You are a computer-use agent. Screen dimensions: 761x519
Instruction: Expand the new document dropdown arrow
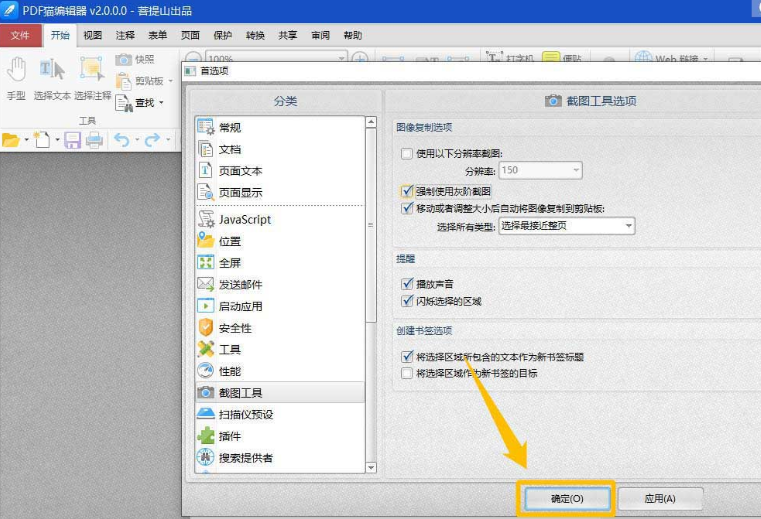click(x=57, y=140)
